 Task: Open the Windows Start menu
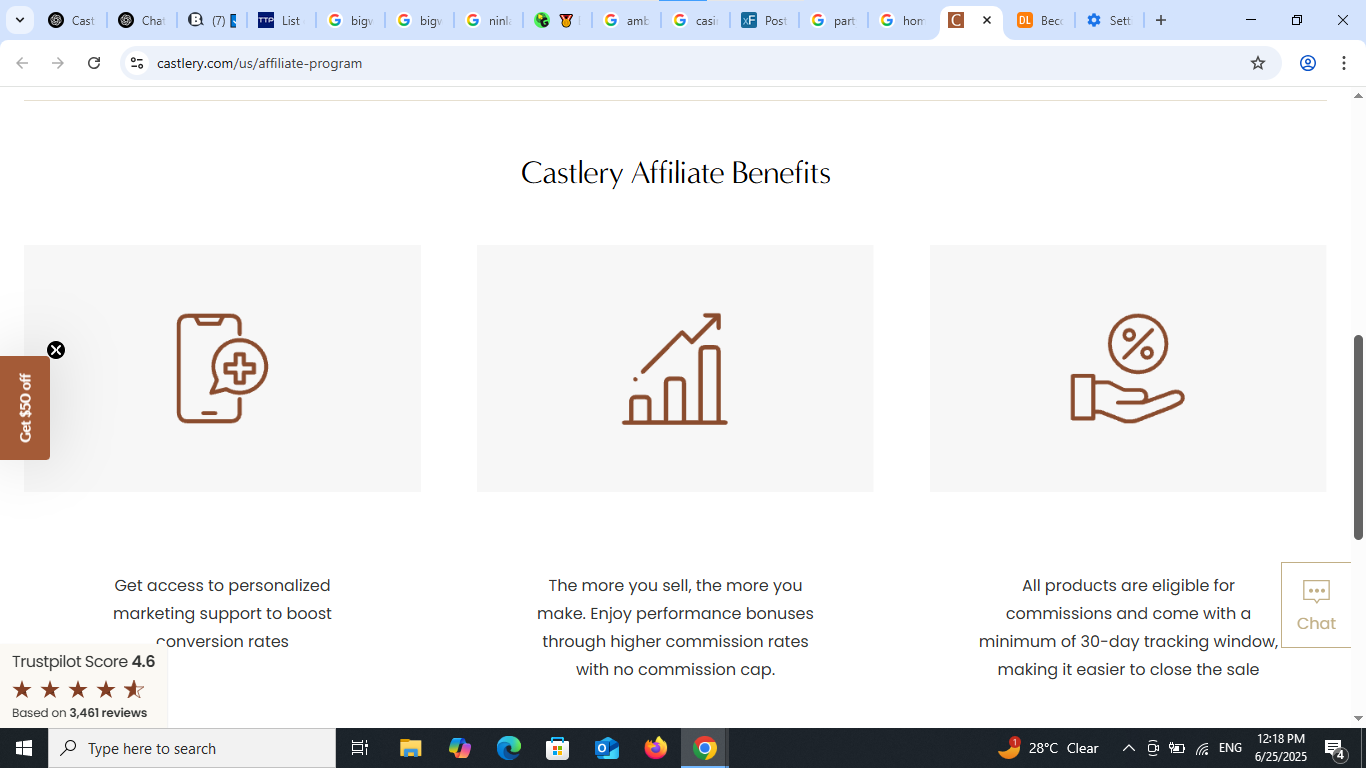24,748
